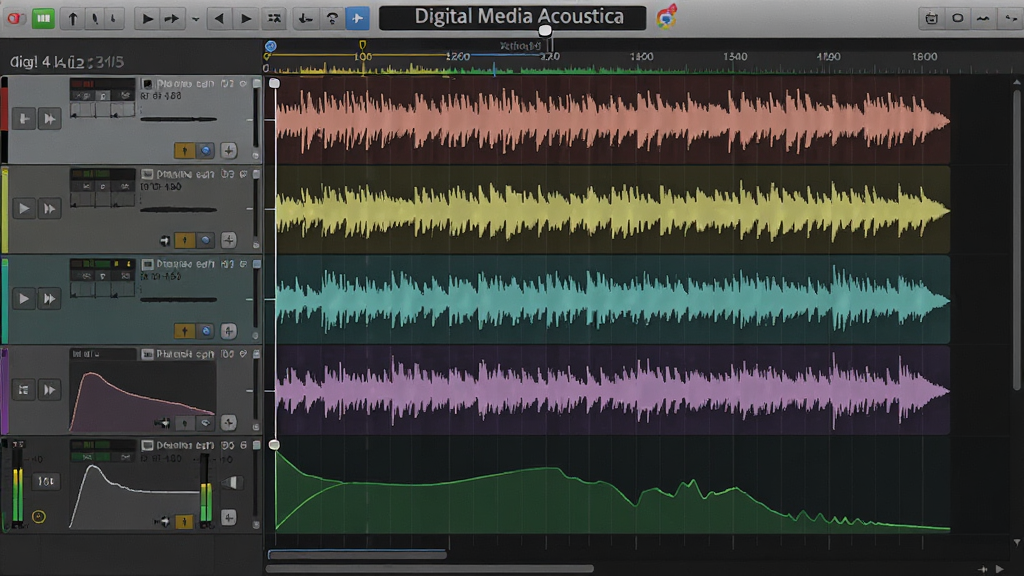Click the fast-forward button on the salmon track
The width and height of the screenshot is (1024, 576).
pos(49,118)
